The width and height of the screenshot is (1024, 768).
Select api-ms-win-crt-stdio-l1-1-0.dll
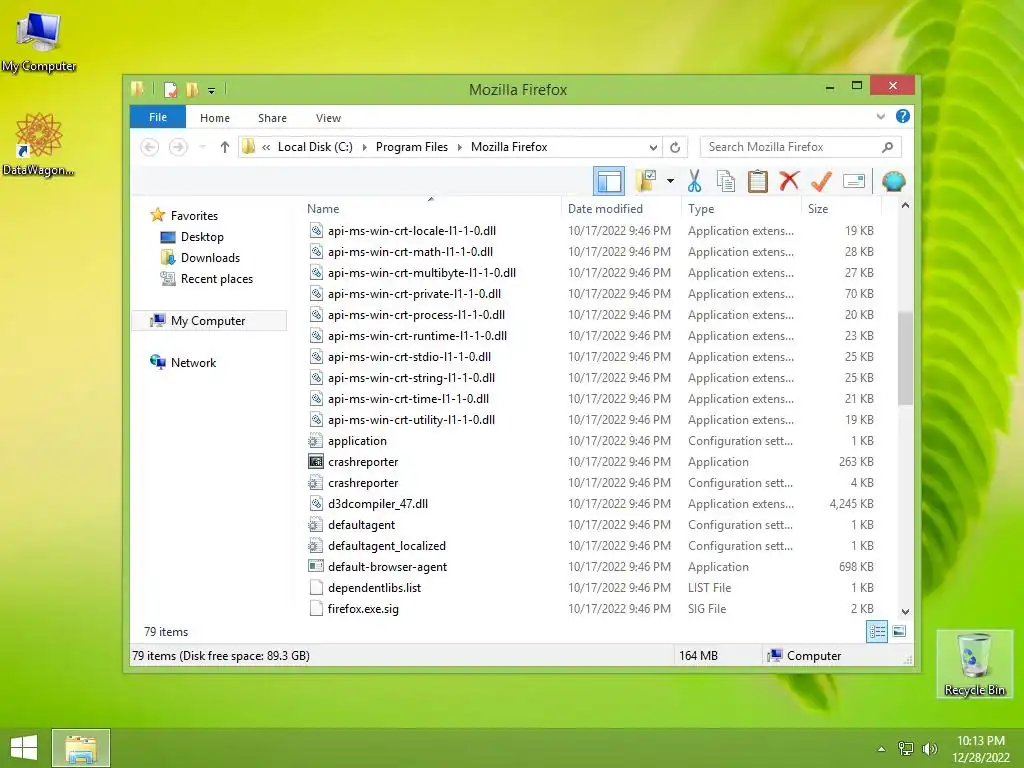[x=409, y=357]
